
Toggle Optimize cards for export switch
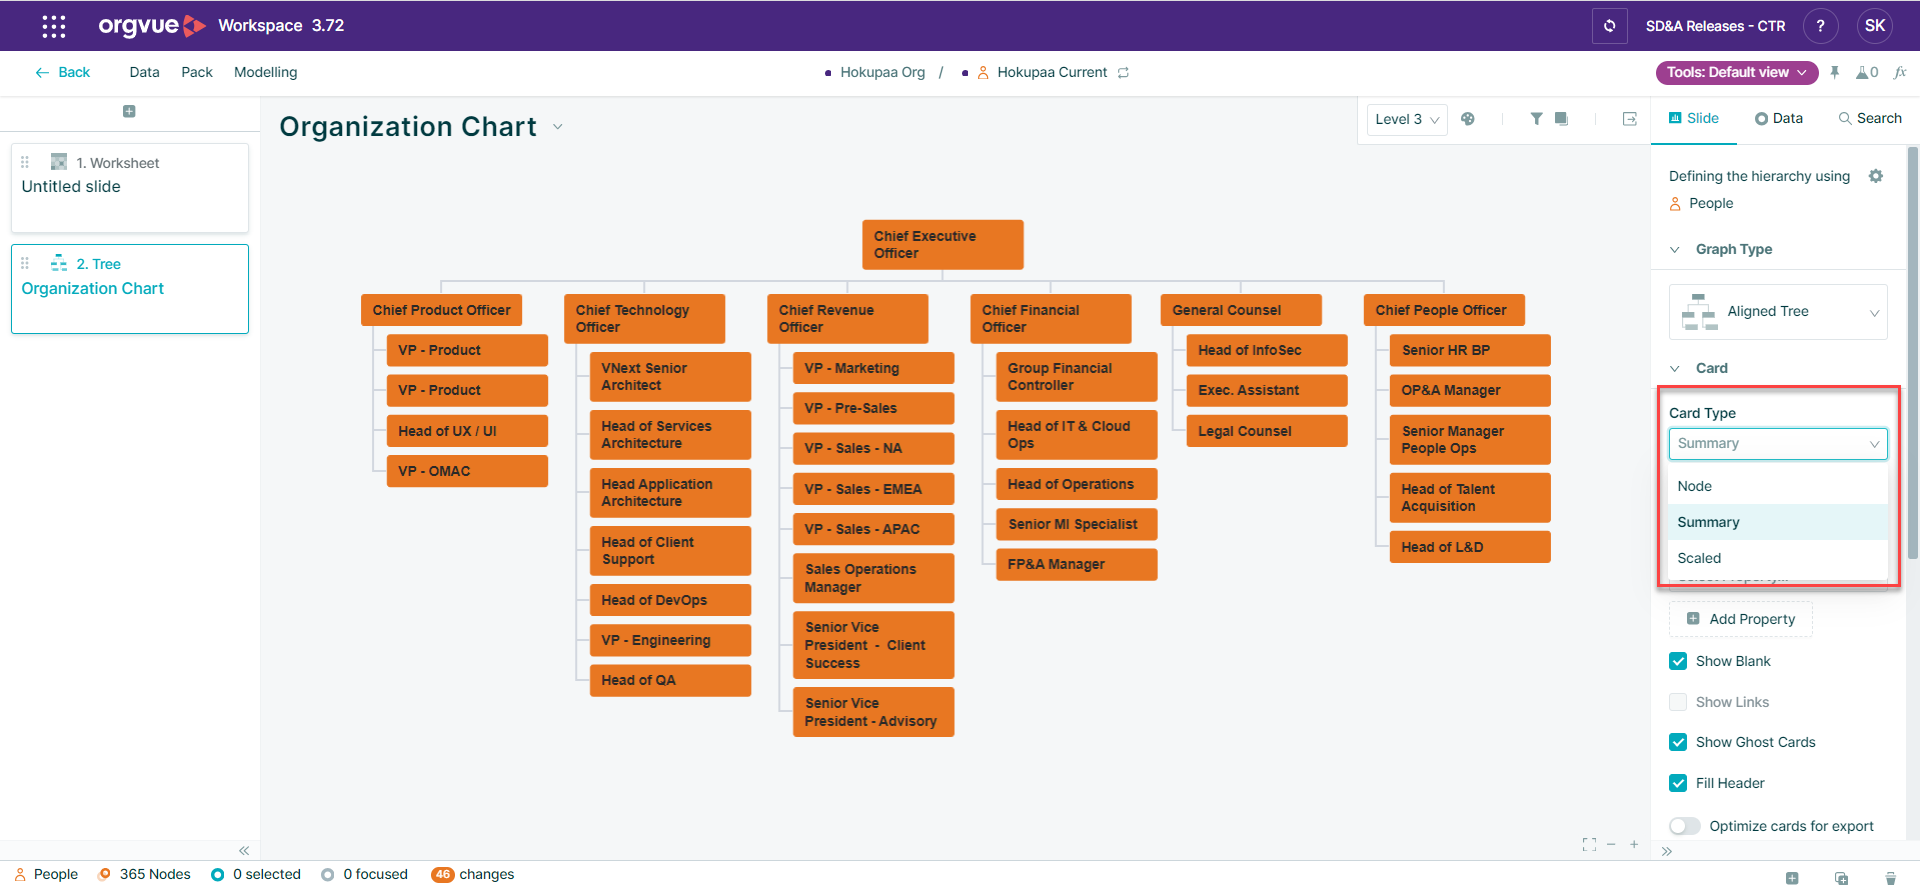(1684, 826)
